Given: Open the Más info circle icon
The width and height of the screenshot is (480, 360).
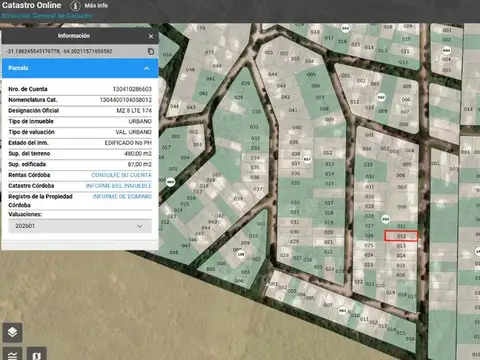Looking at the screenshot, I should [75, 6].
